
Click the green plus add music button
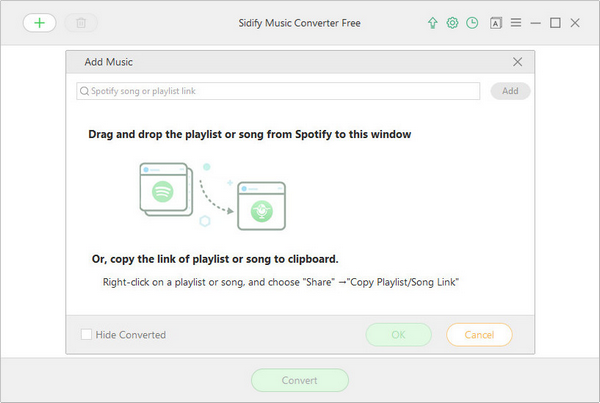click(39, 23)
